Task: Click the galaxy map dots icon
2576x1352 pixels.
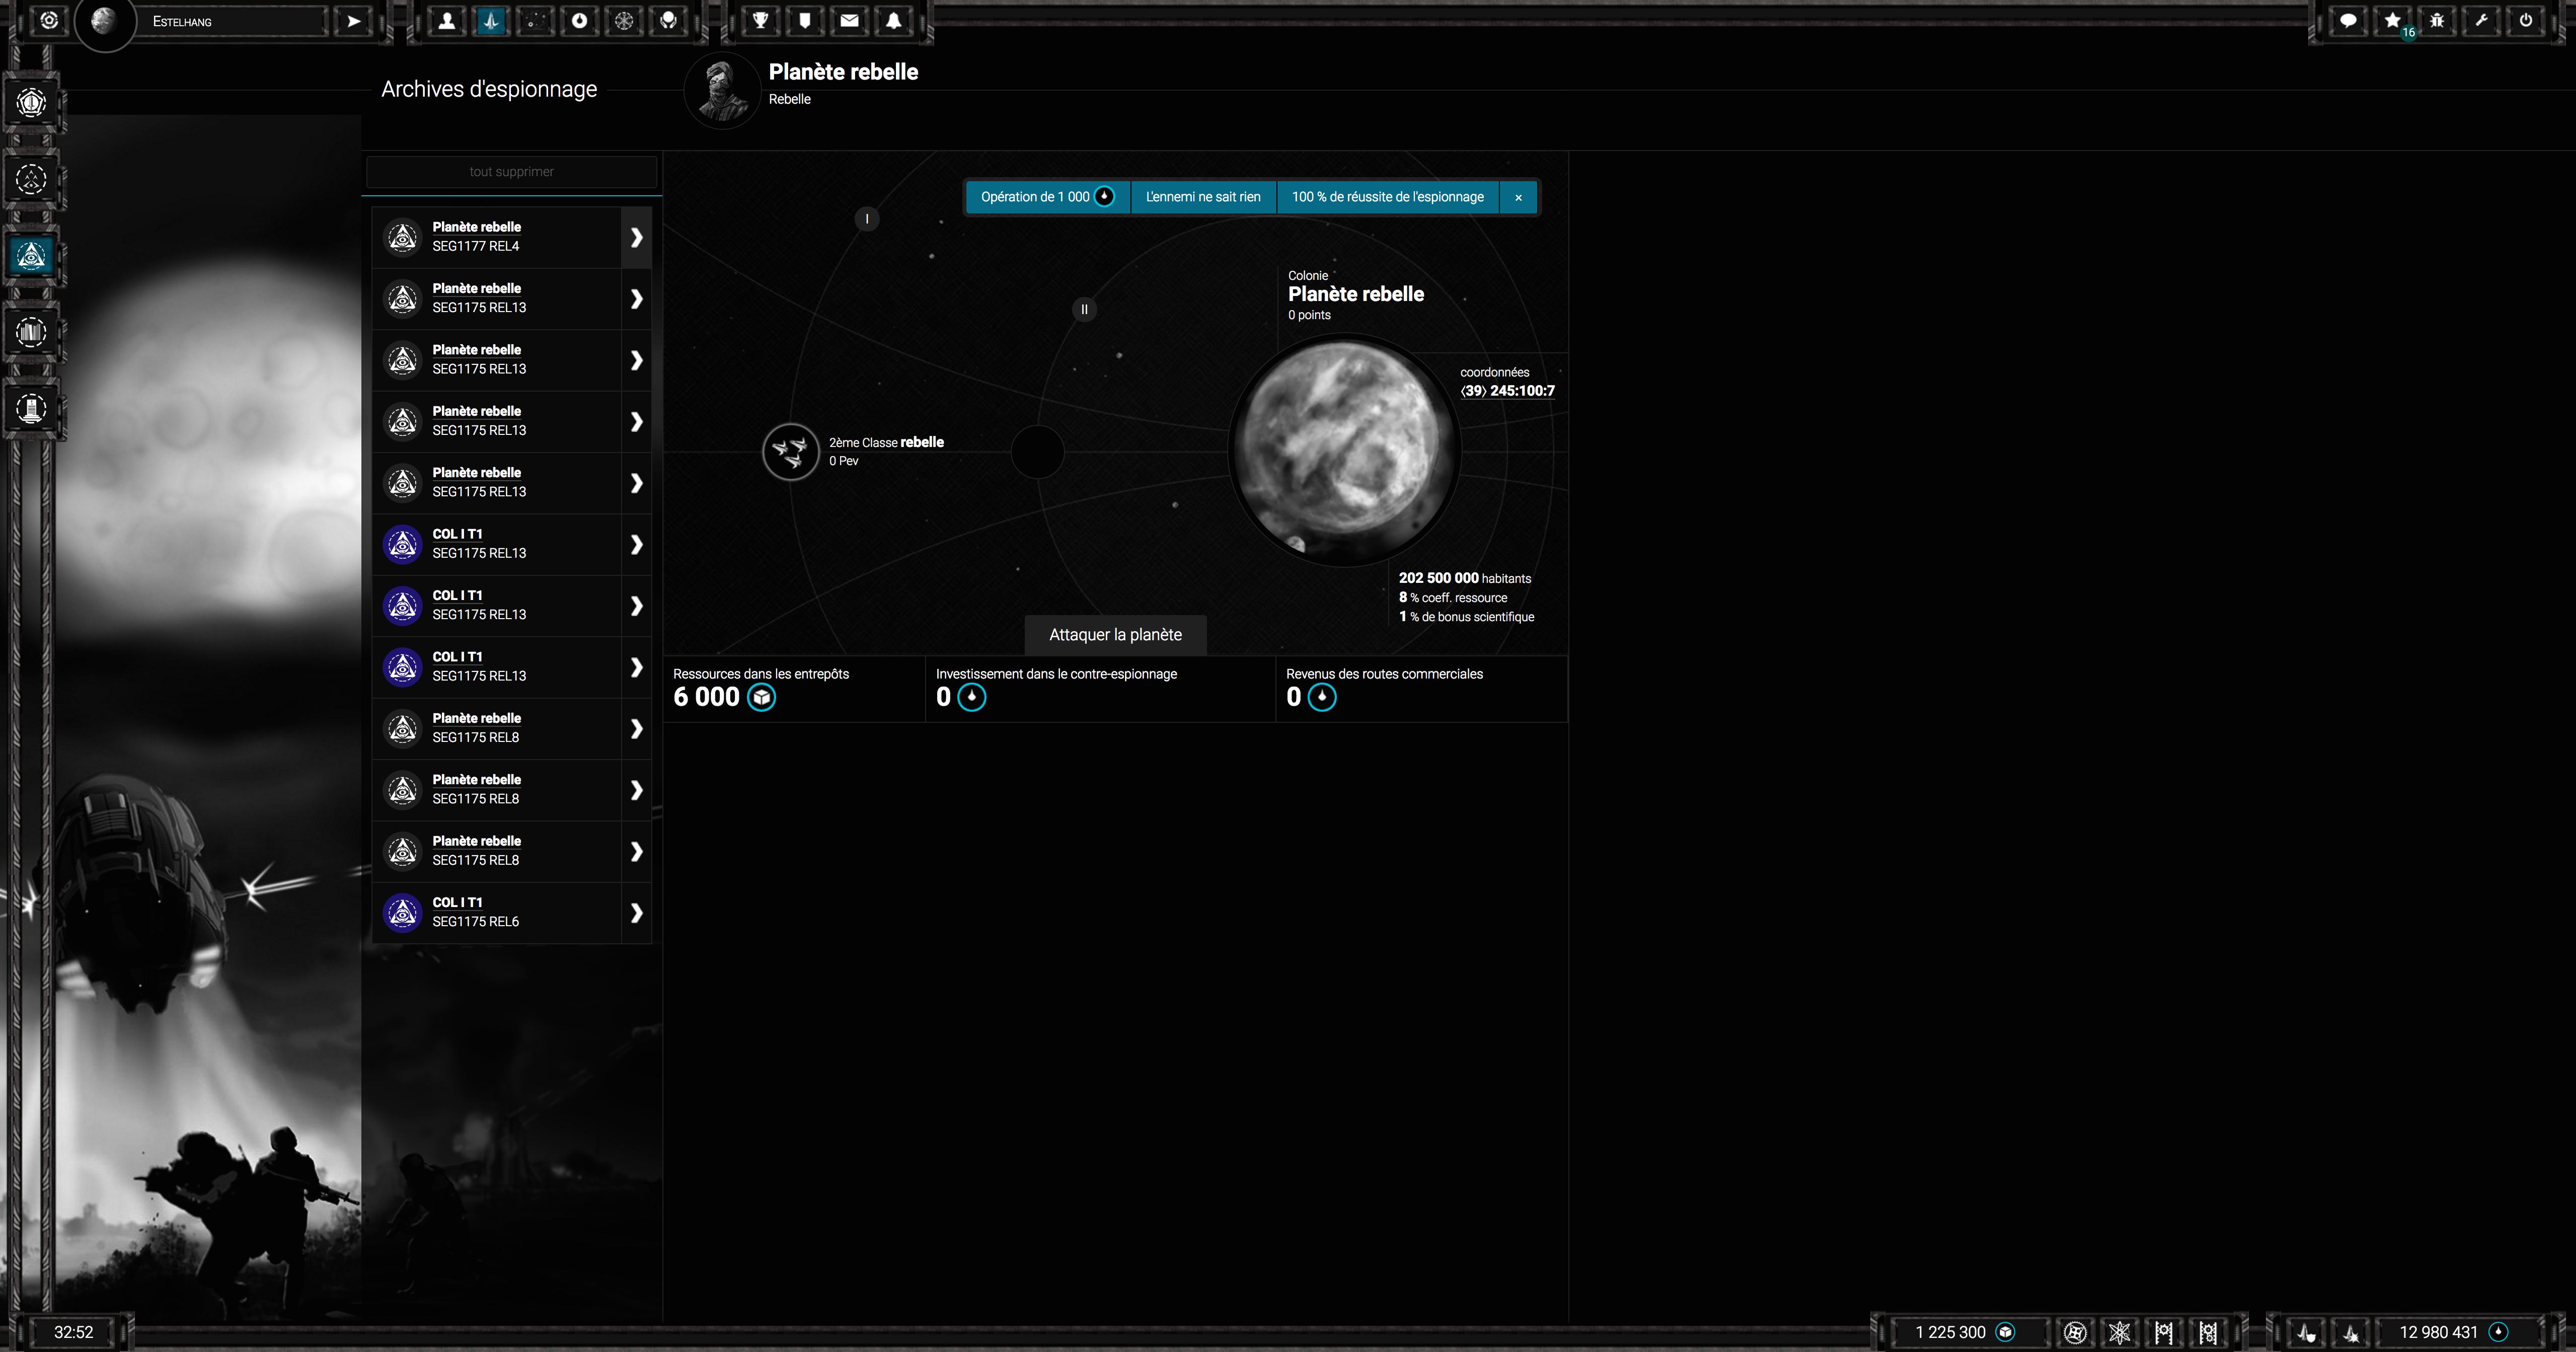Action: 535,21
